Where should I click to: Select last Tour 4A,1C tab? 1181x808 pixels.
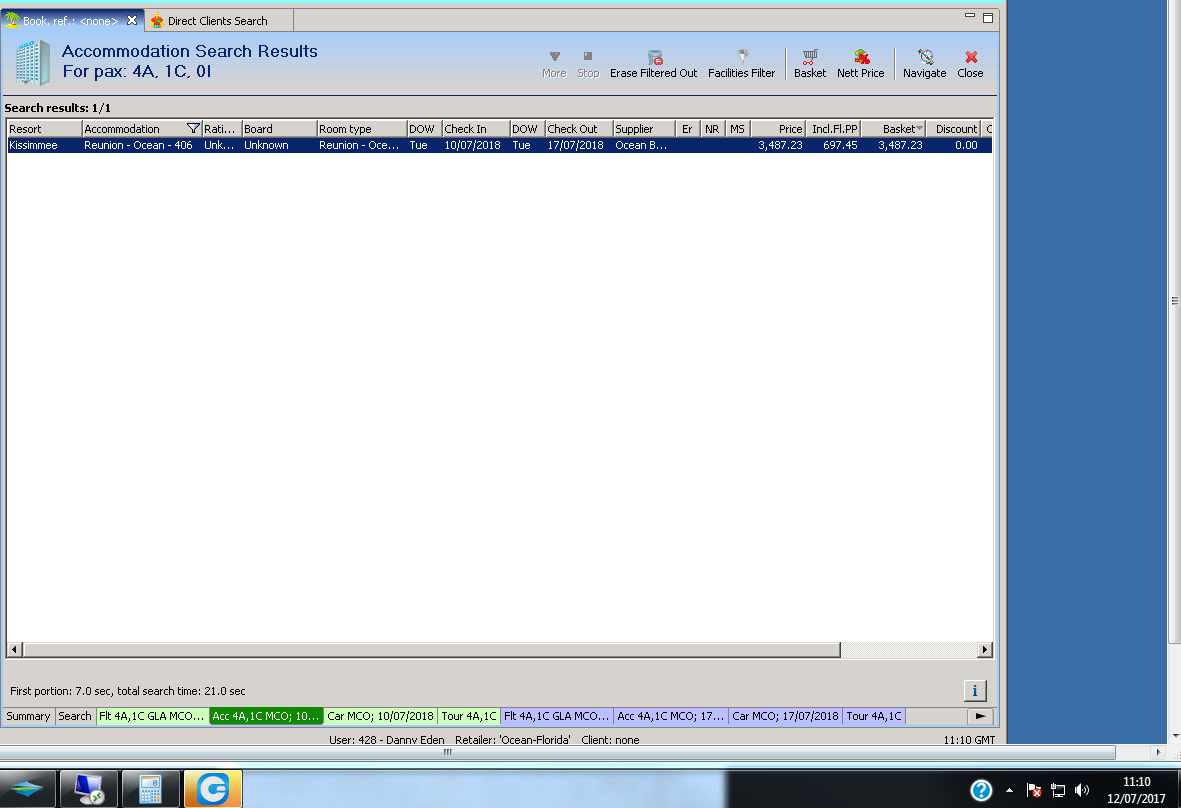click(x=874, y=716)
